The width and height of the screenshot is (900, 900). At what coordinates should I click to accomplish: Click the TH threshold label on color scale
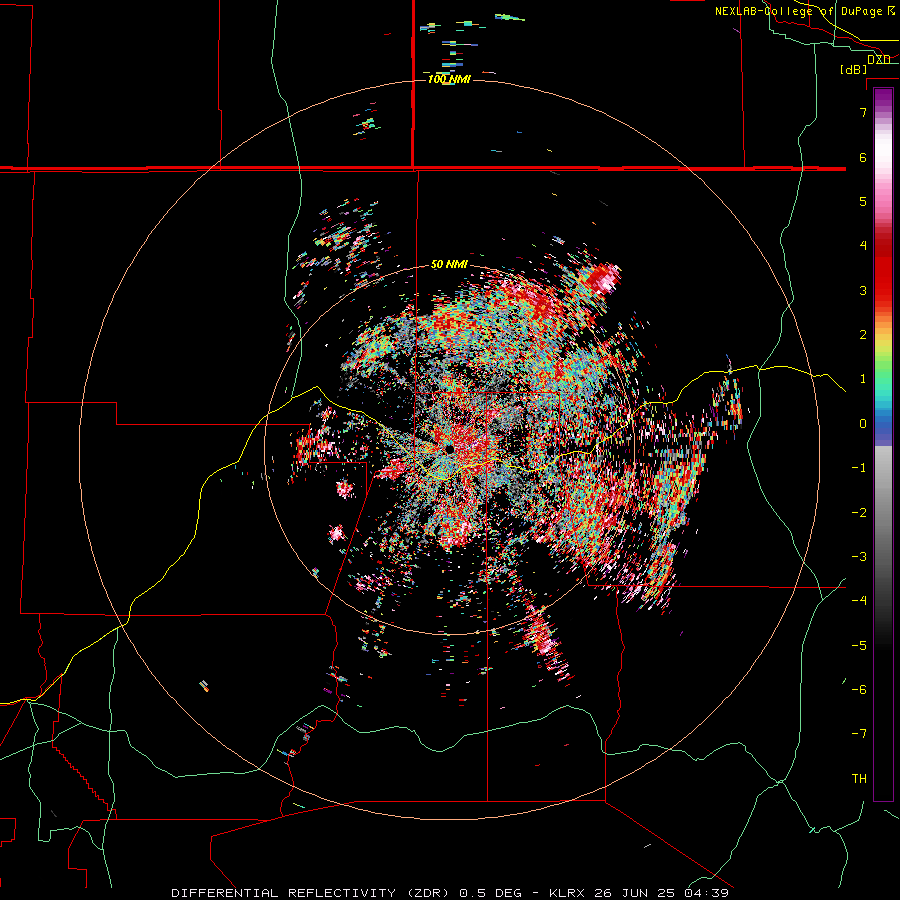click(859, 779)
